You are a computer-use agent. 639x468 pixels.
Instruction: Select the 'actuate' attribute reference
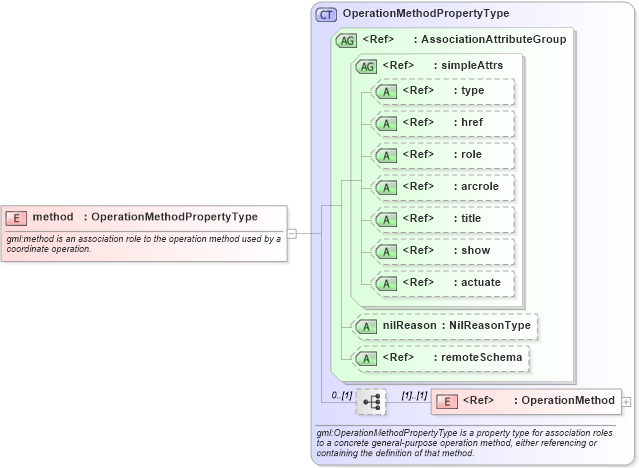[x=481, y=283]
